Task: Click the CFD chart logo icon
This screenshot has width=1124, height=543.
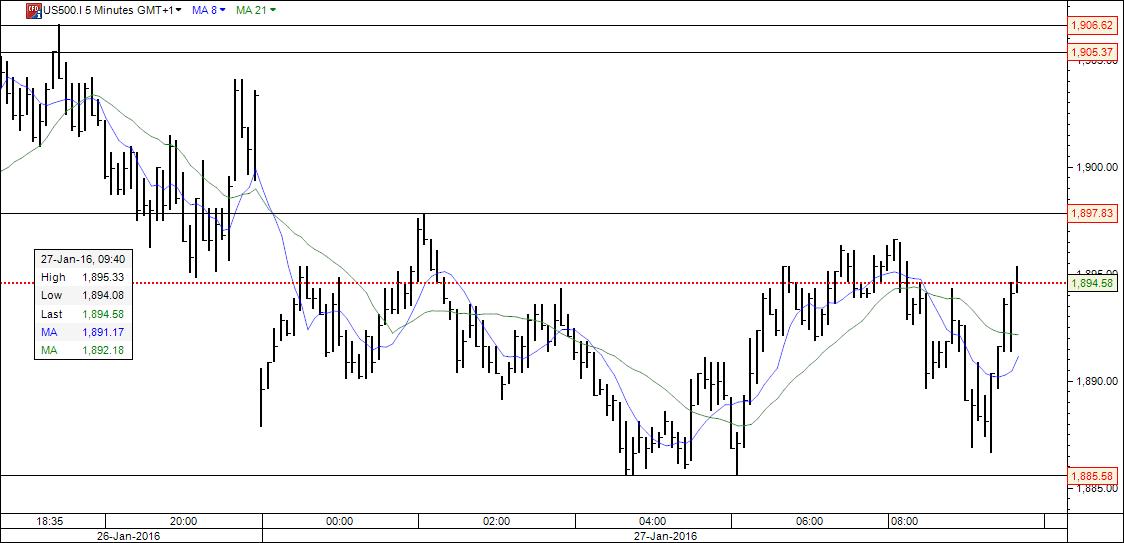Action: [33, 10]
